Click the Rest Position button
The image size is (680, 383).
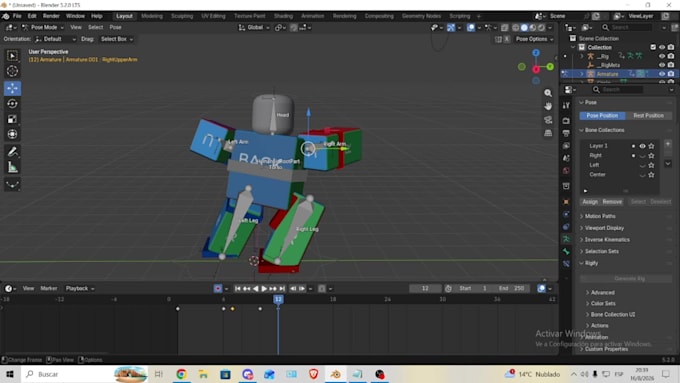coord(648,116)
